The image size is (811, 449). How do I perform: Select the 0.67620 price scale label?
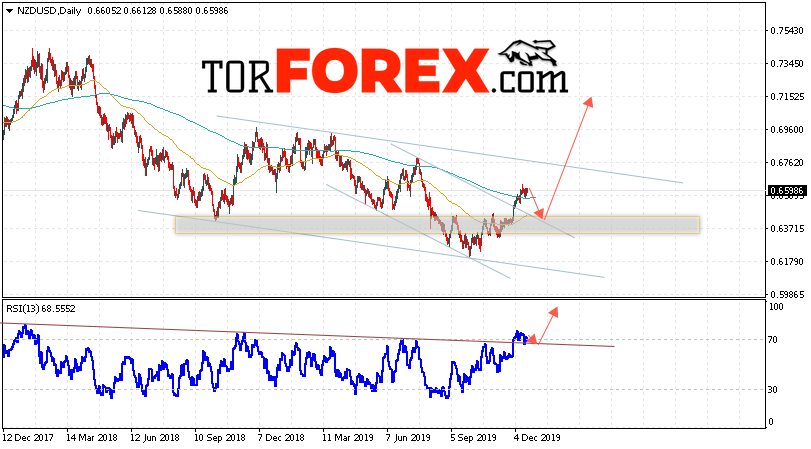(x=787, y=163)
